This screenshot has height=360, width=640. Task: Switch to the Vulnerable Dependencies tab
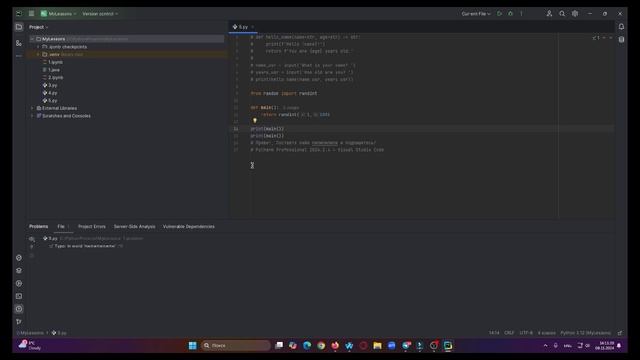pyautogui.click(x=189, y=227)
